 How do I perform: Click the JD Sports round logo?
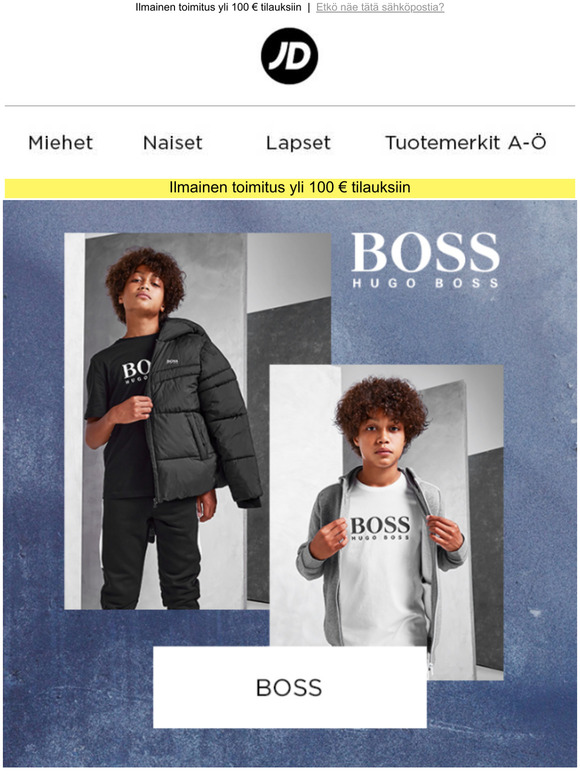[x=289, y=56]
